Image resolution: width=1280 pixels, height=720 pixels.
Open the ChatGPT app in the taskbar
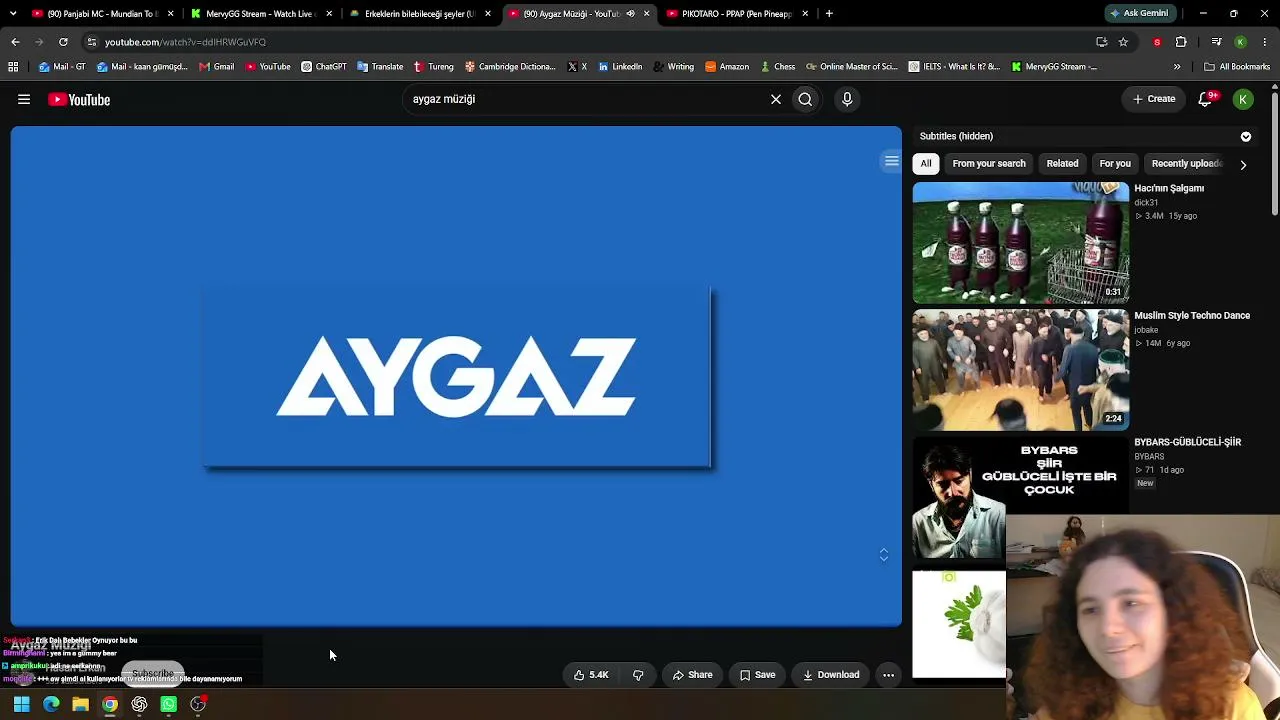pyautogui.click(x=139, y=704)
